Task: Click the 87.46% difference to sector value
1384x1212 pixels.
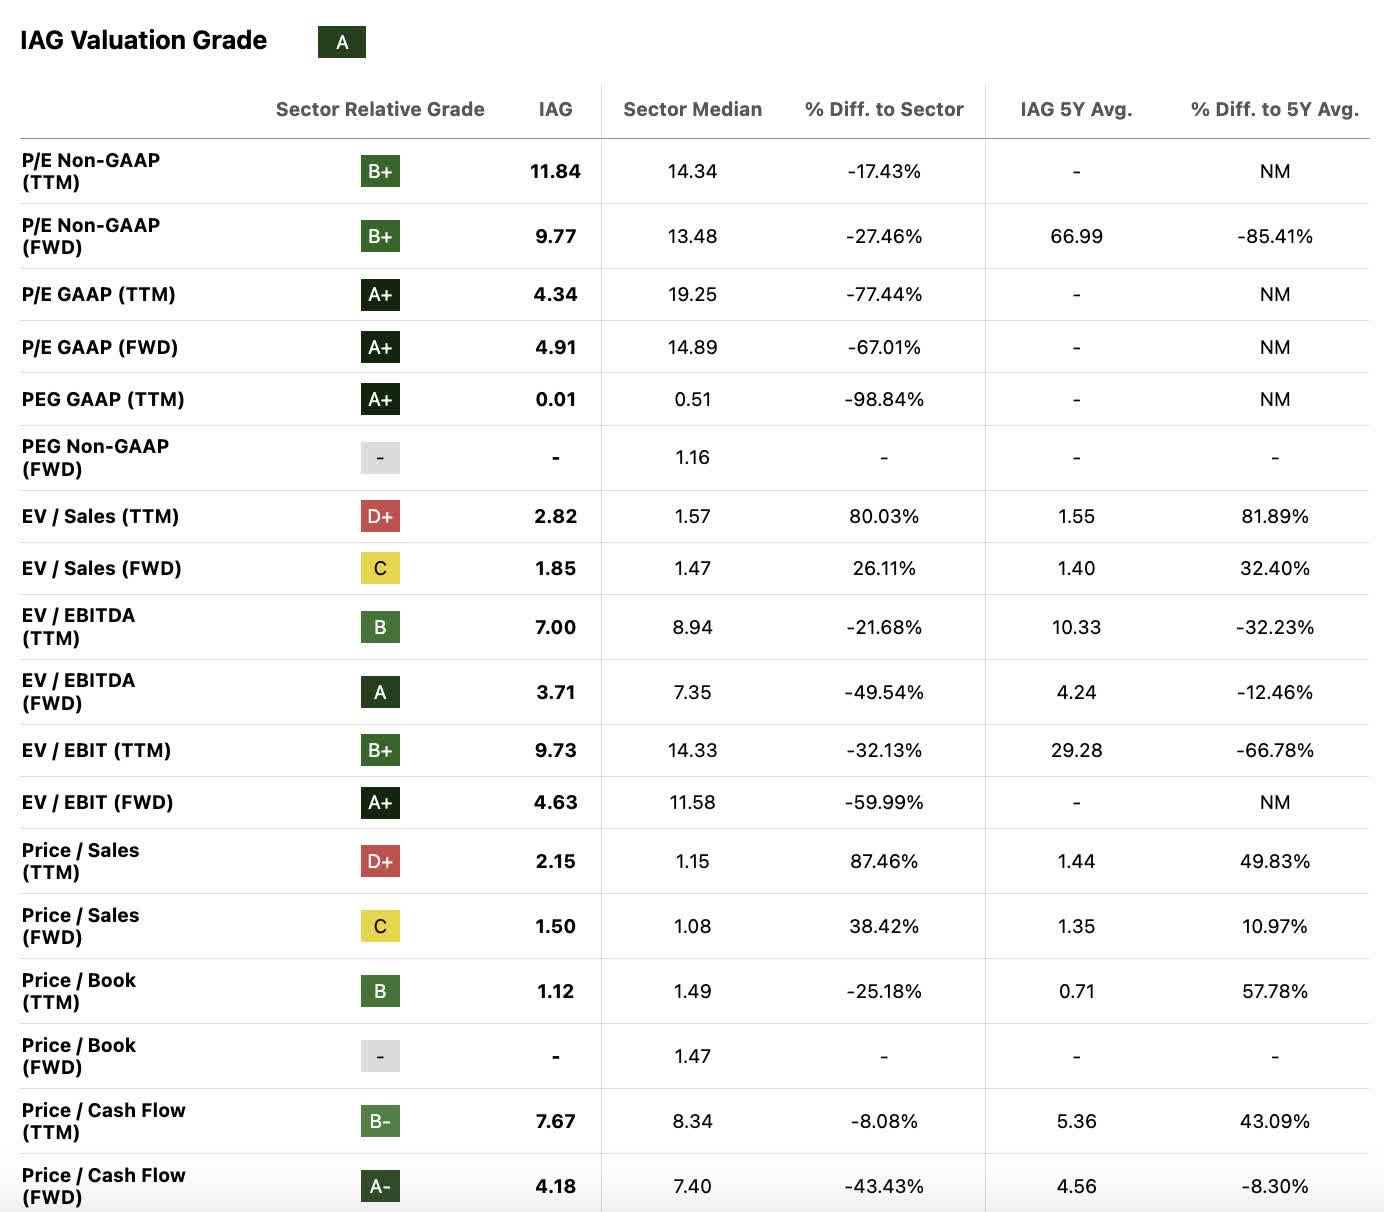Action: [x=884, y=861]
